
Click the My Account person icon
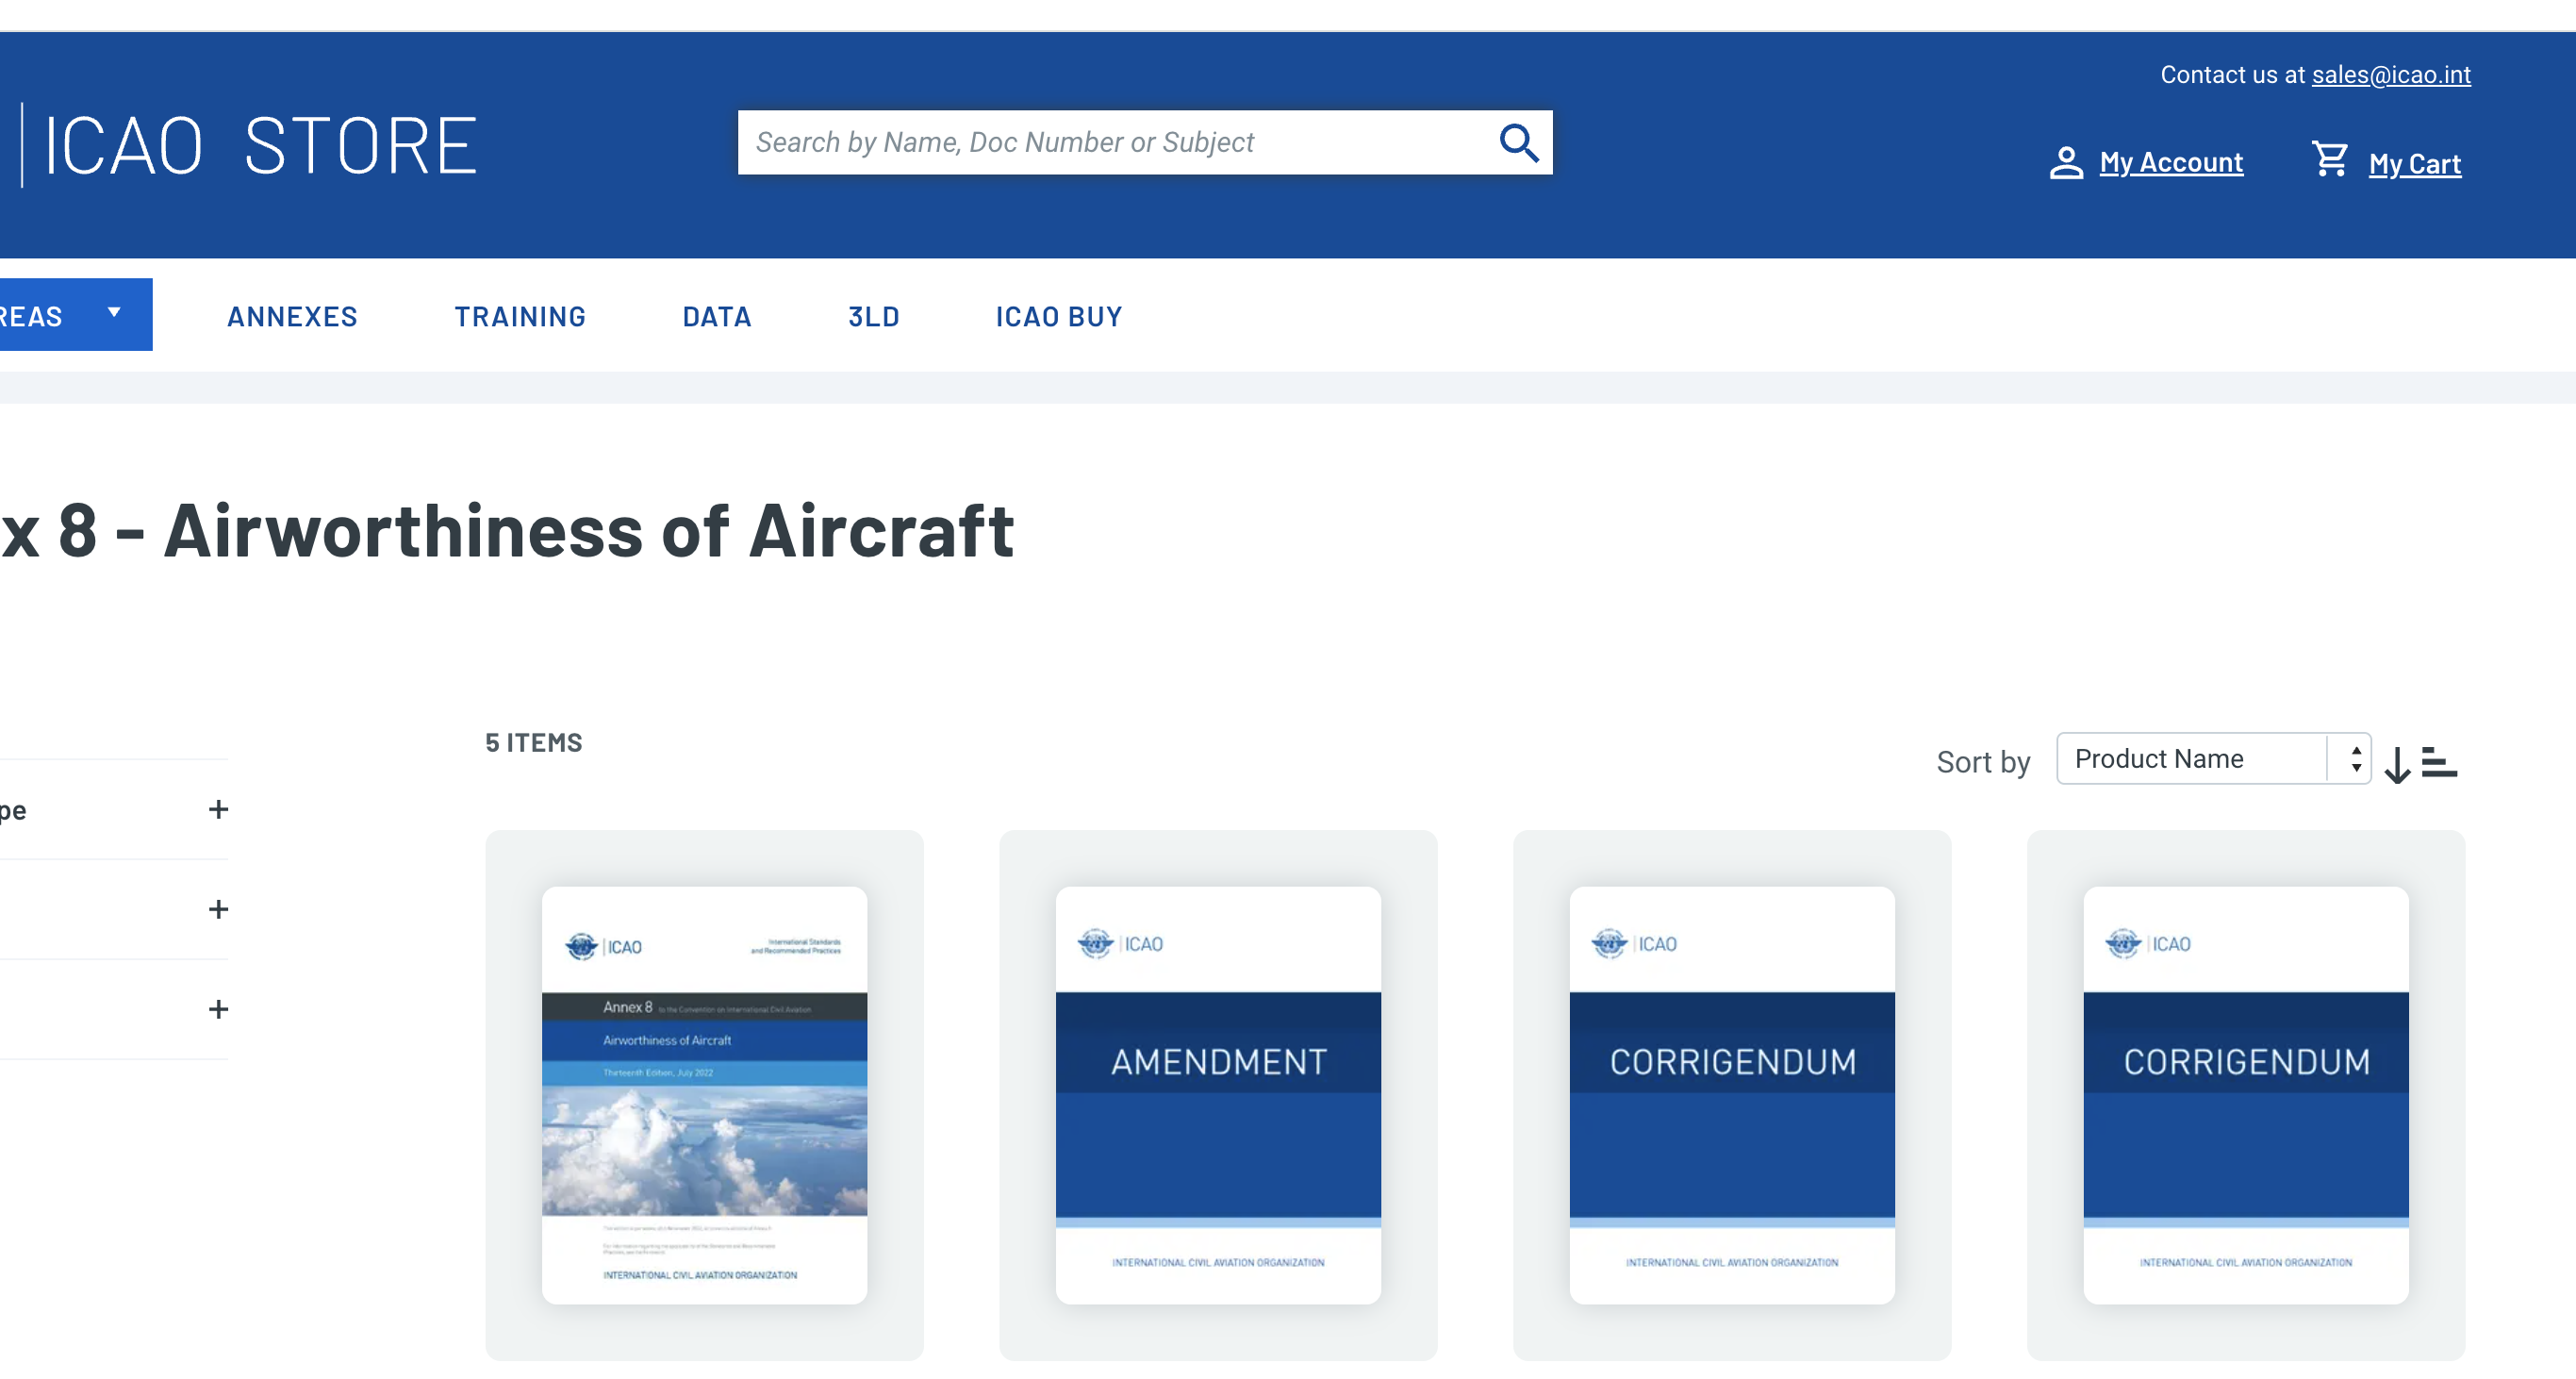click(x=2065, y=163)
